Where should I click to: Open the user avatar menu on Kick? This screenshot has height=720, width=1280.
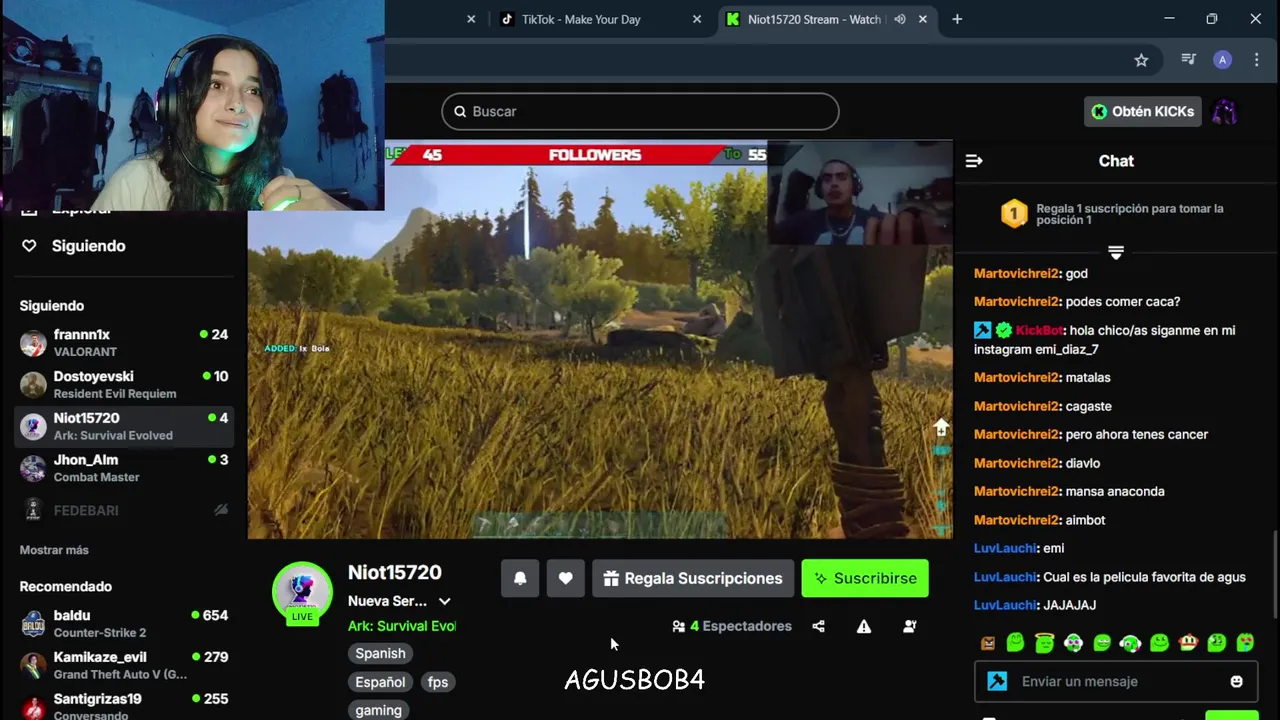click(x=1225, y=111)
